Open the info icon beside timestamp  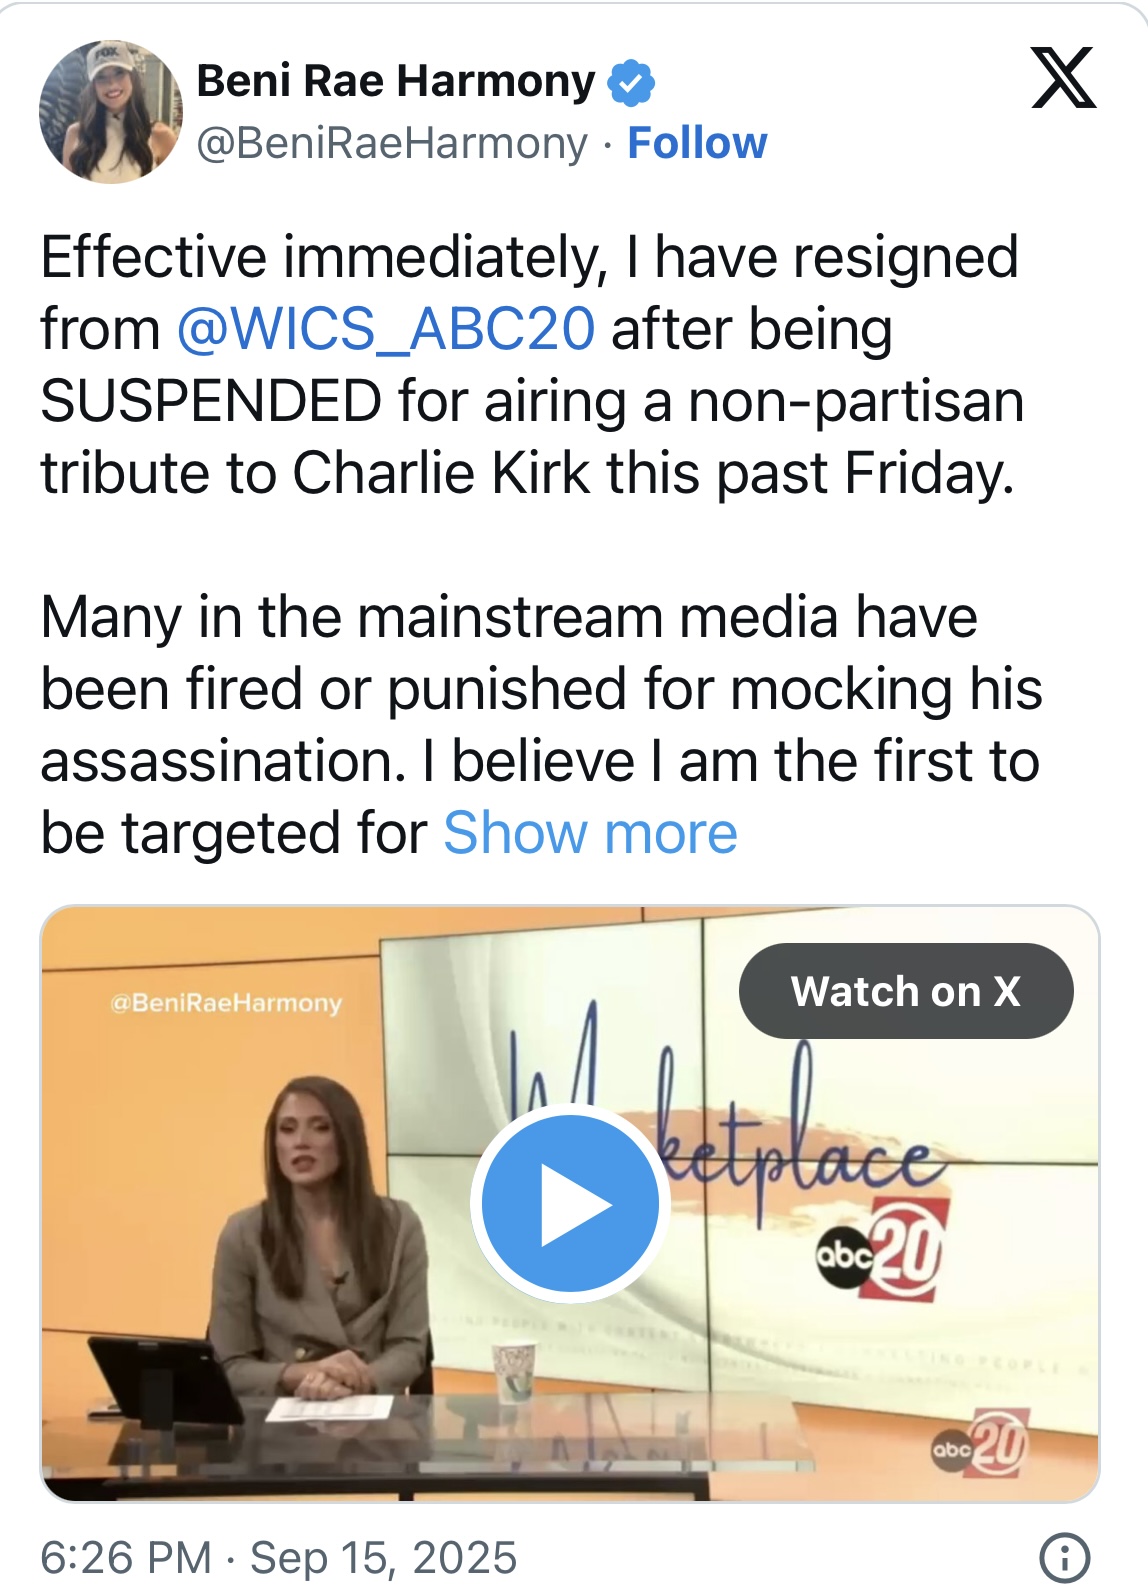pos(1065,1556)
